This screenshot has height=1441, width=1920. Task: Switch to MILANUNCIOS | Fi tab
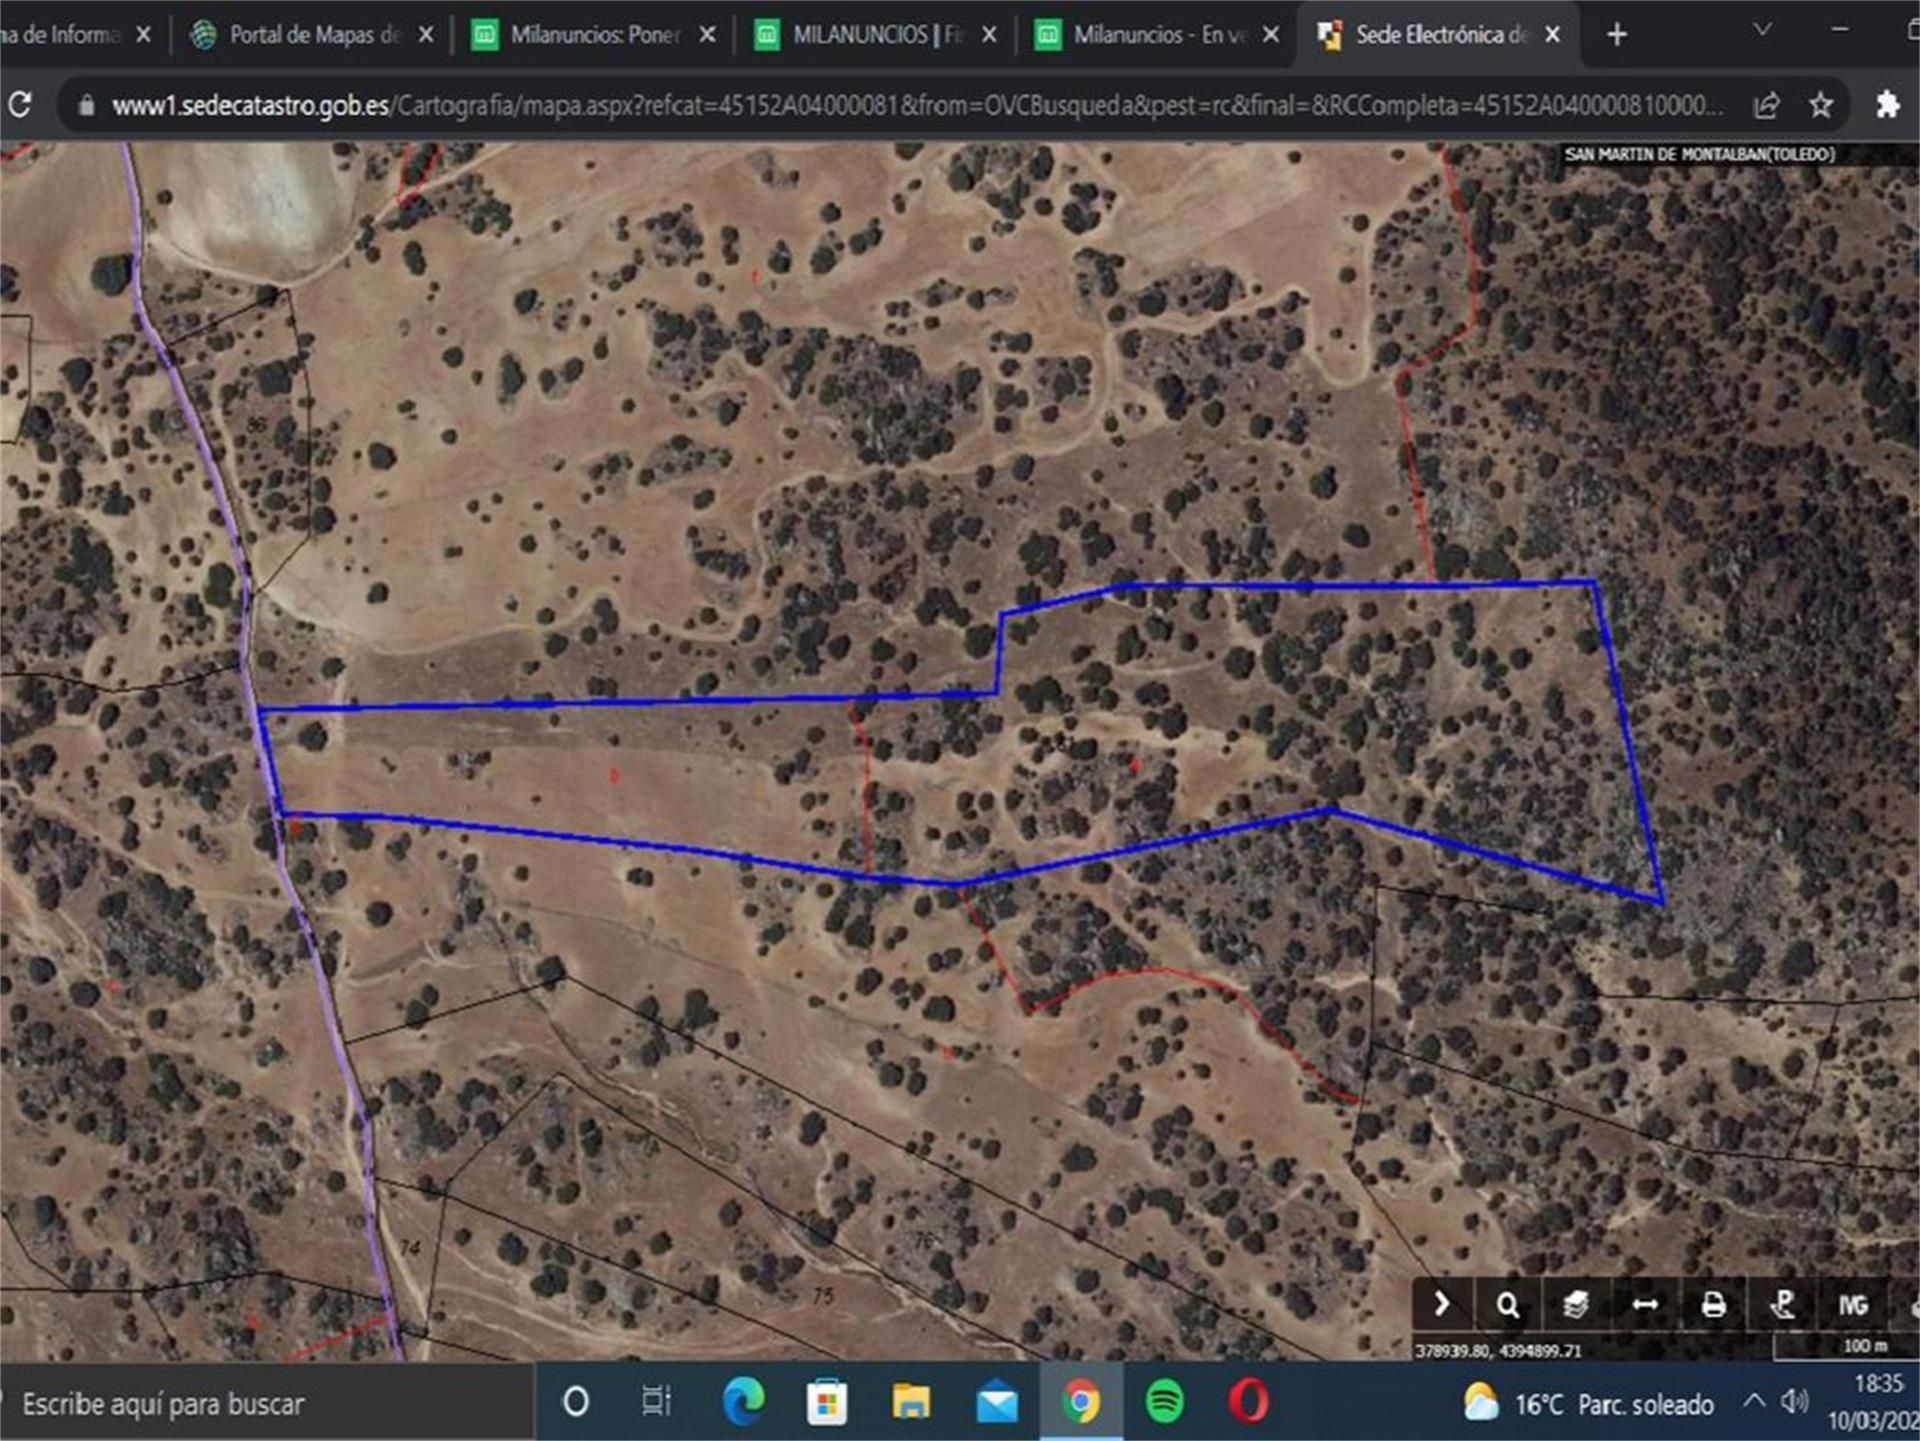pyautogui.click(x=875, y=35)
